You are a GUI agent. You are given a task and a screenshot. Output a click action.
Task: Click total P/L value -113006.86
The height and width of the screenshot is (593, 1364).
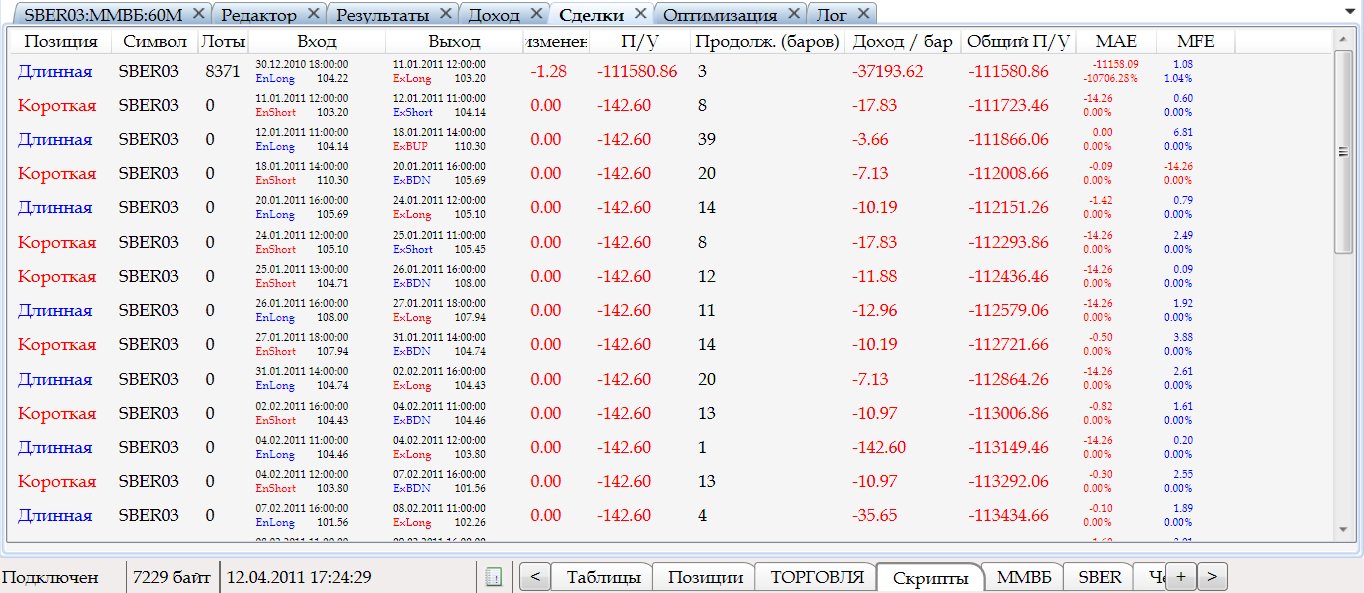1008,413
